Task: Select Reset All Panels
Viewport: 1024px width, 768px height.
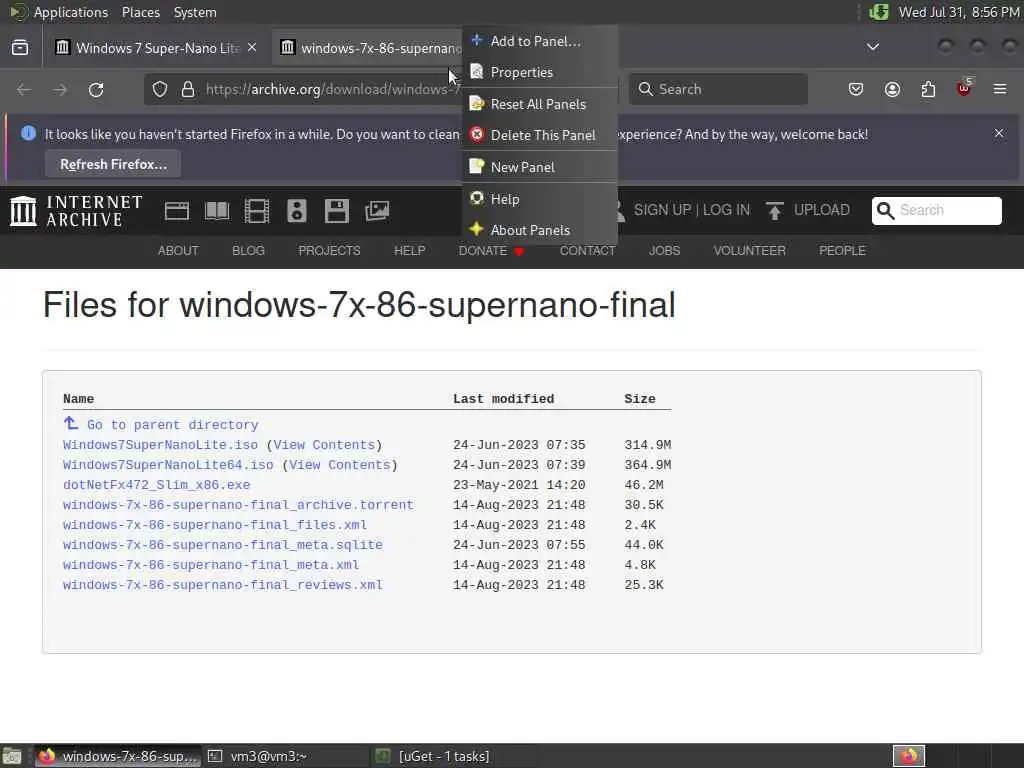Action: pos(539,104)
